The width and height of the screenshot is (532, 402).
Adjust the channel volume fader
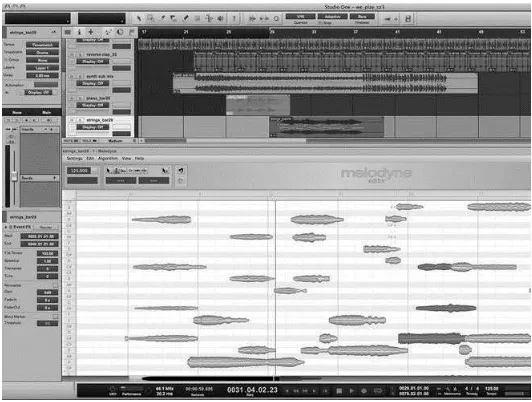(14, 176)
